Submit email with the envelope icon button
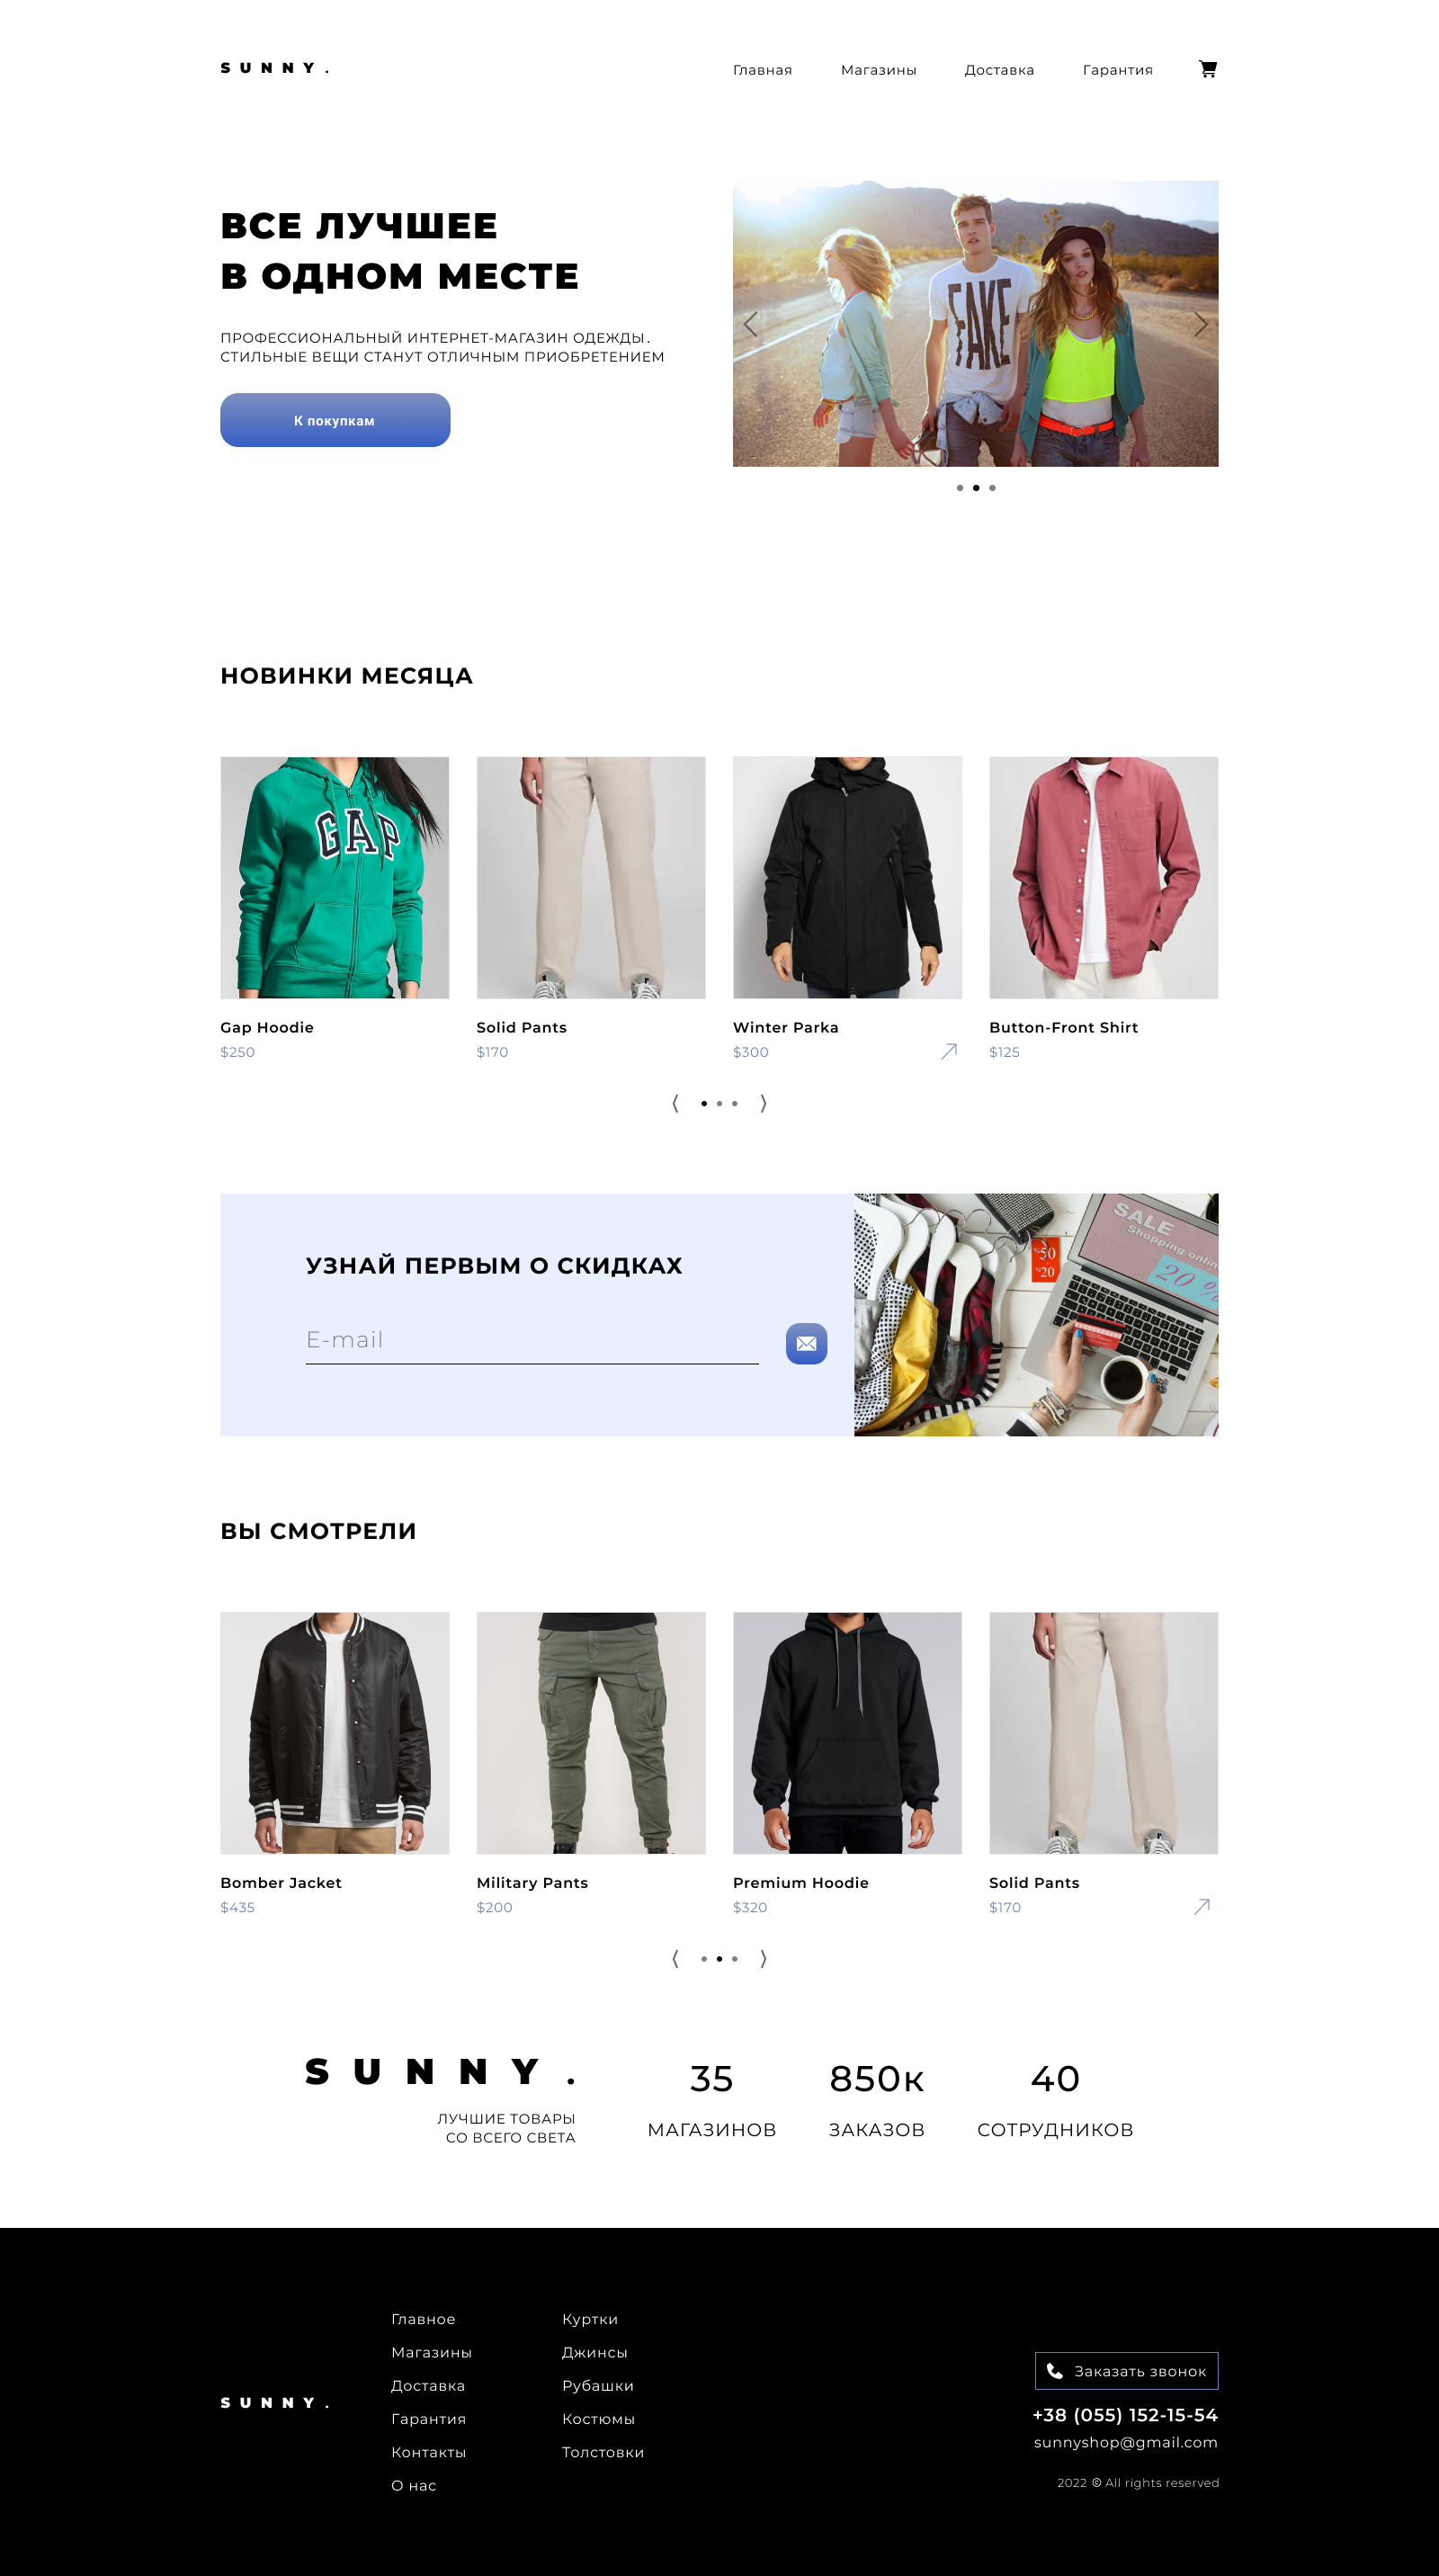1439x2576 pixels. 806,1343
